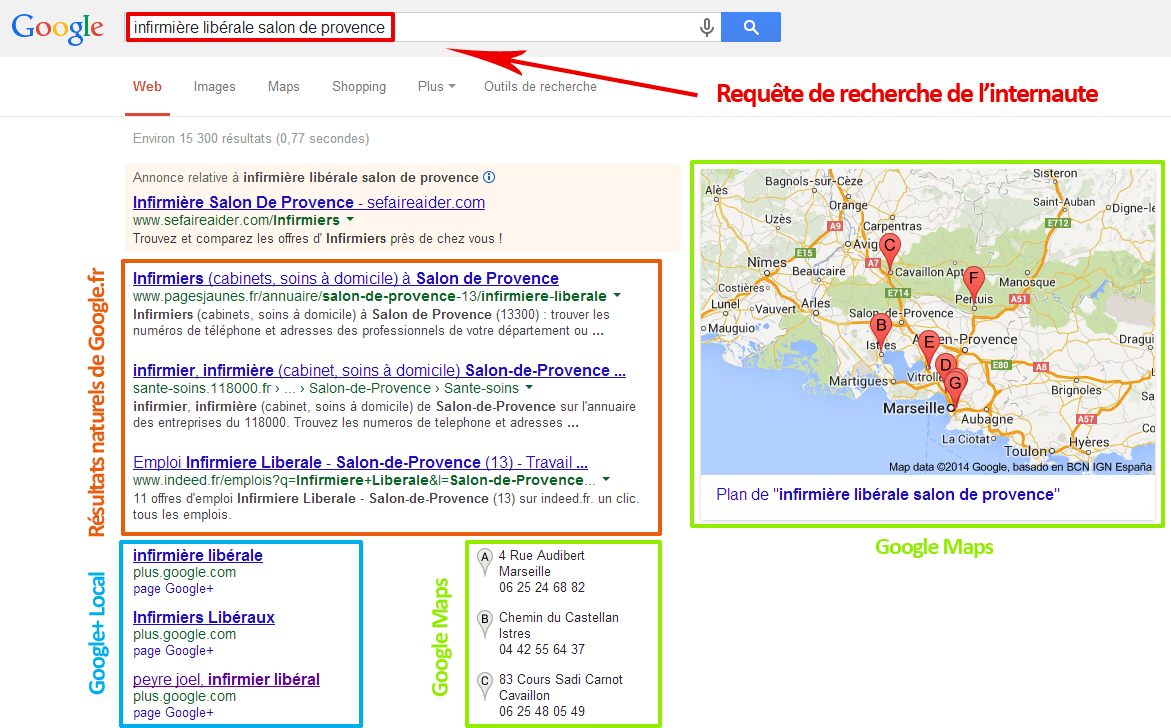The width and height of the screenshot is (1171, 728).
Task: Click map pin G near Marseille
Action: coord(954,388)
